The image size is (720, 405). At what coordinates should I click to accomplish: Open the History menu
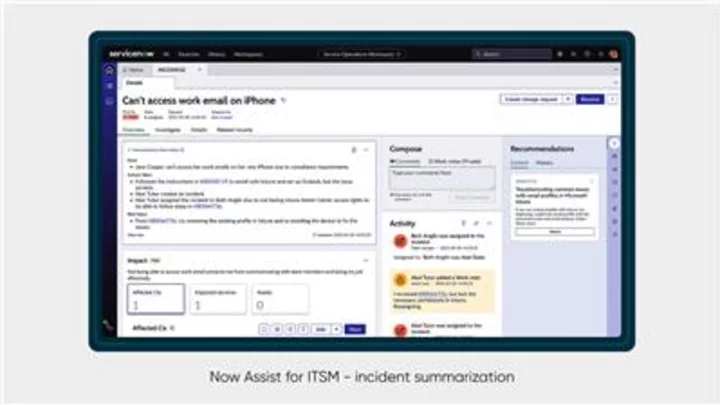tap(216, 54)
